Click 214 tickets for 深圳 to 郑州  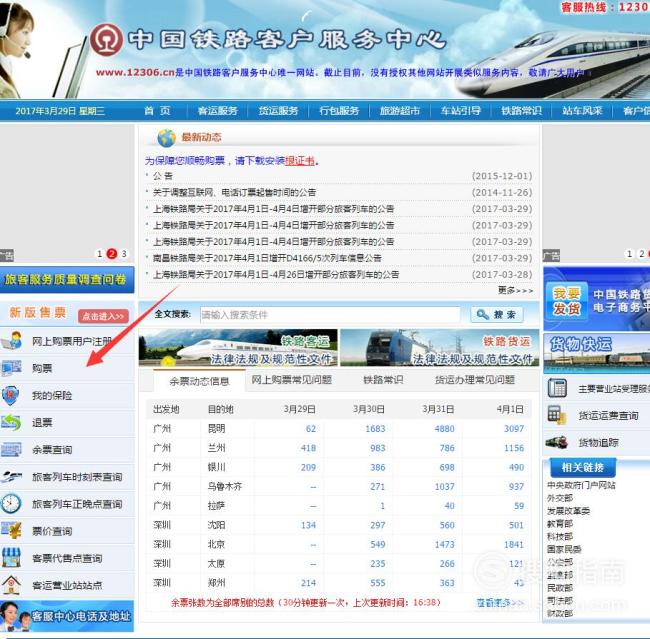pos(308,583)
